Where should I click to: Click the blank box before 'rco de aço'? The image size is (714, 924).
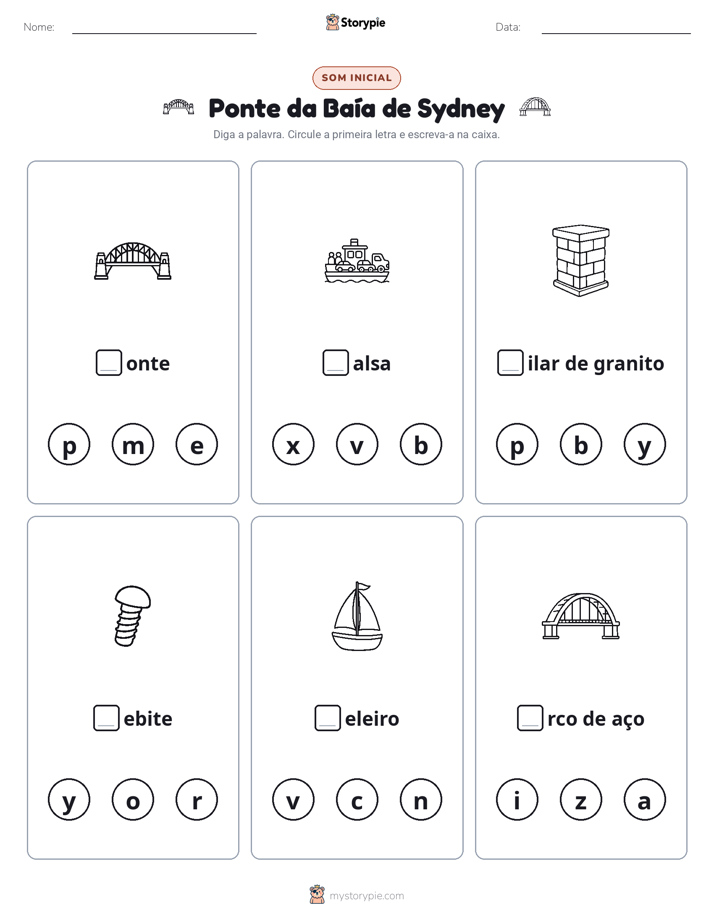[x=530, y=718]
